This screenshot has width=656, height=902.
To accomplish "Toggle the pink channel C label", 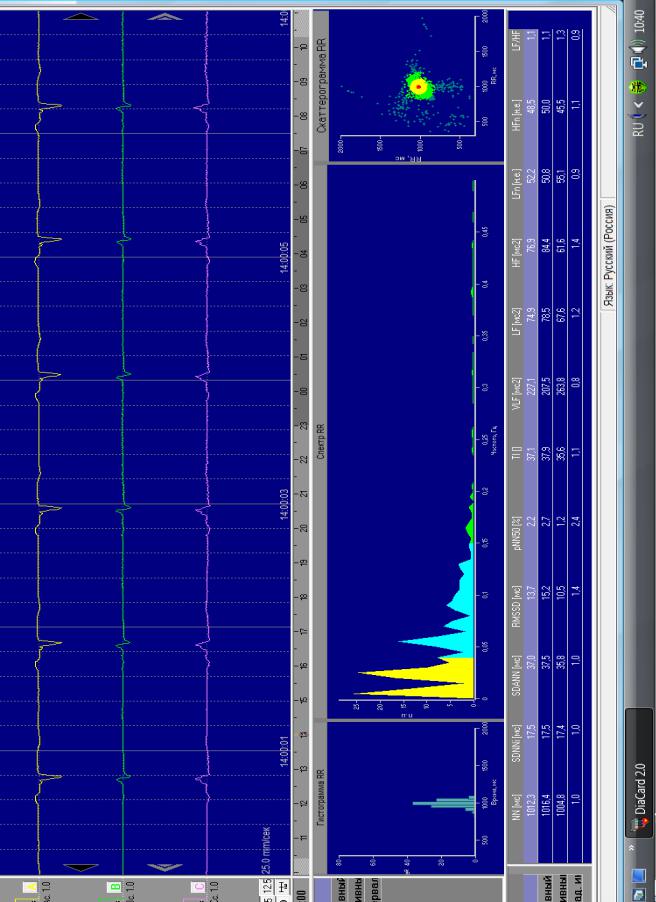I will coord(198,888).
